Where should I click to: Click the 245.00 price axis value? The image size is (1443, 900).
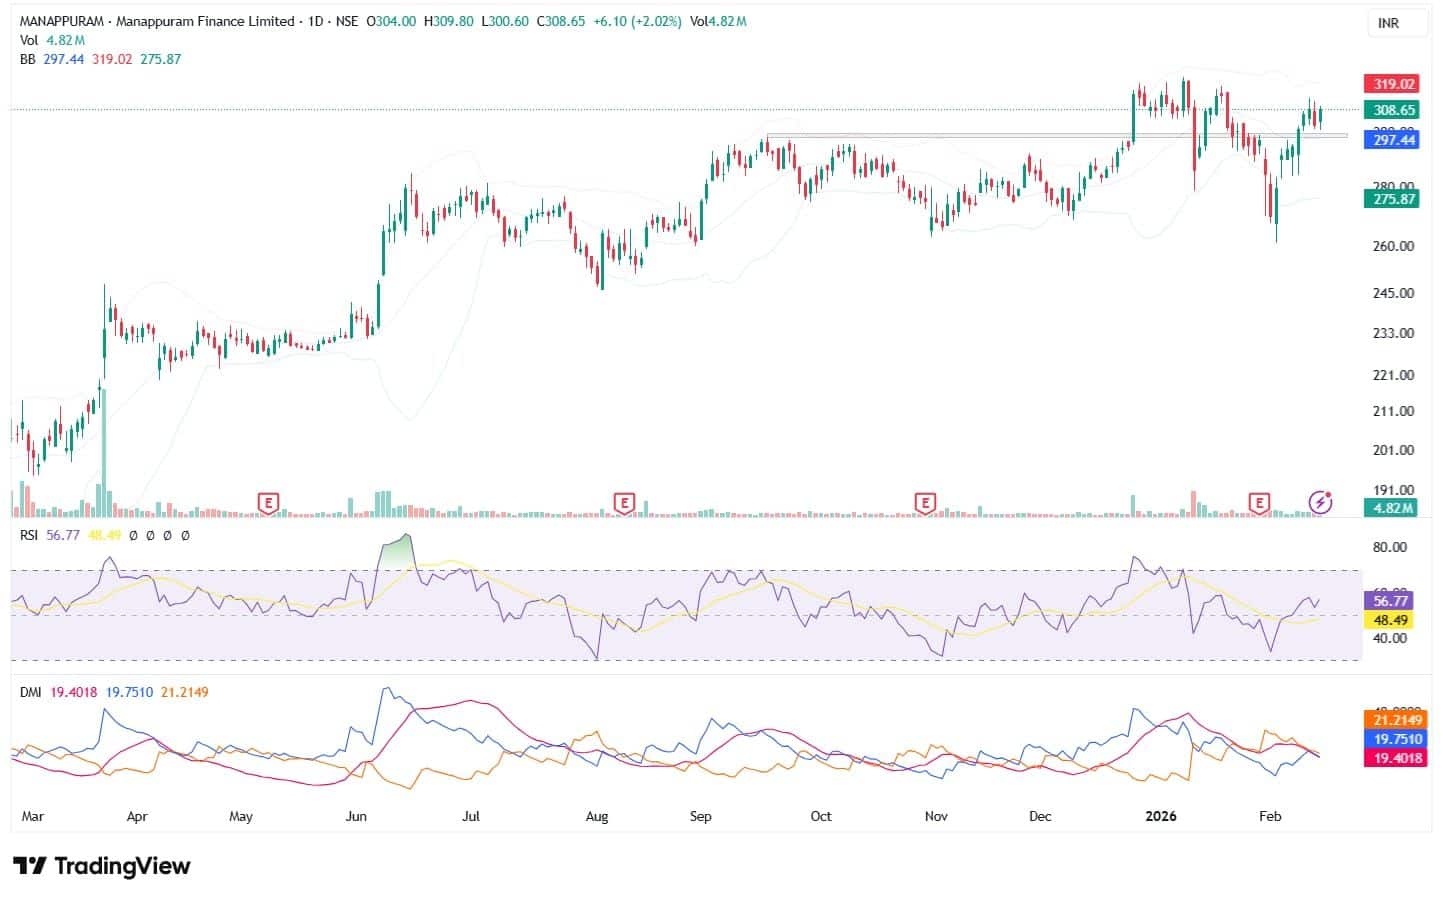point(1394,293)
